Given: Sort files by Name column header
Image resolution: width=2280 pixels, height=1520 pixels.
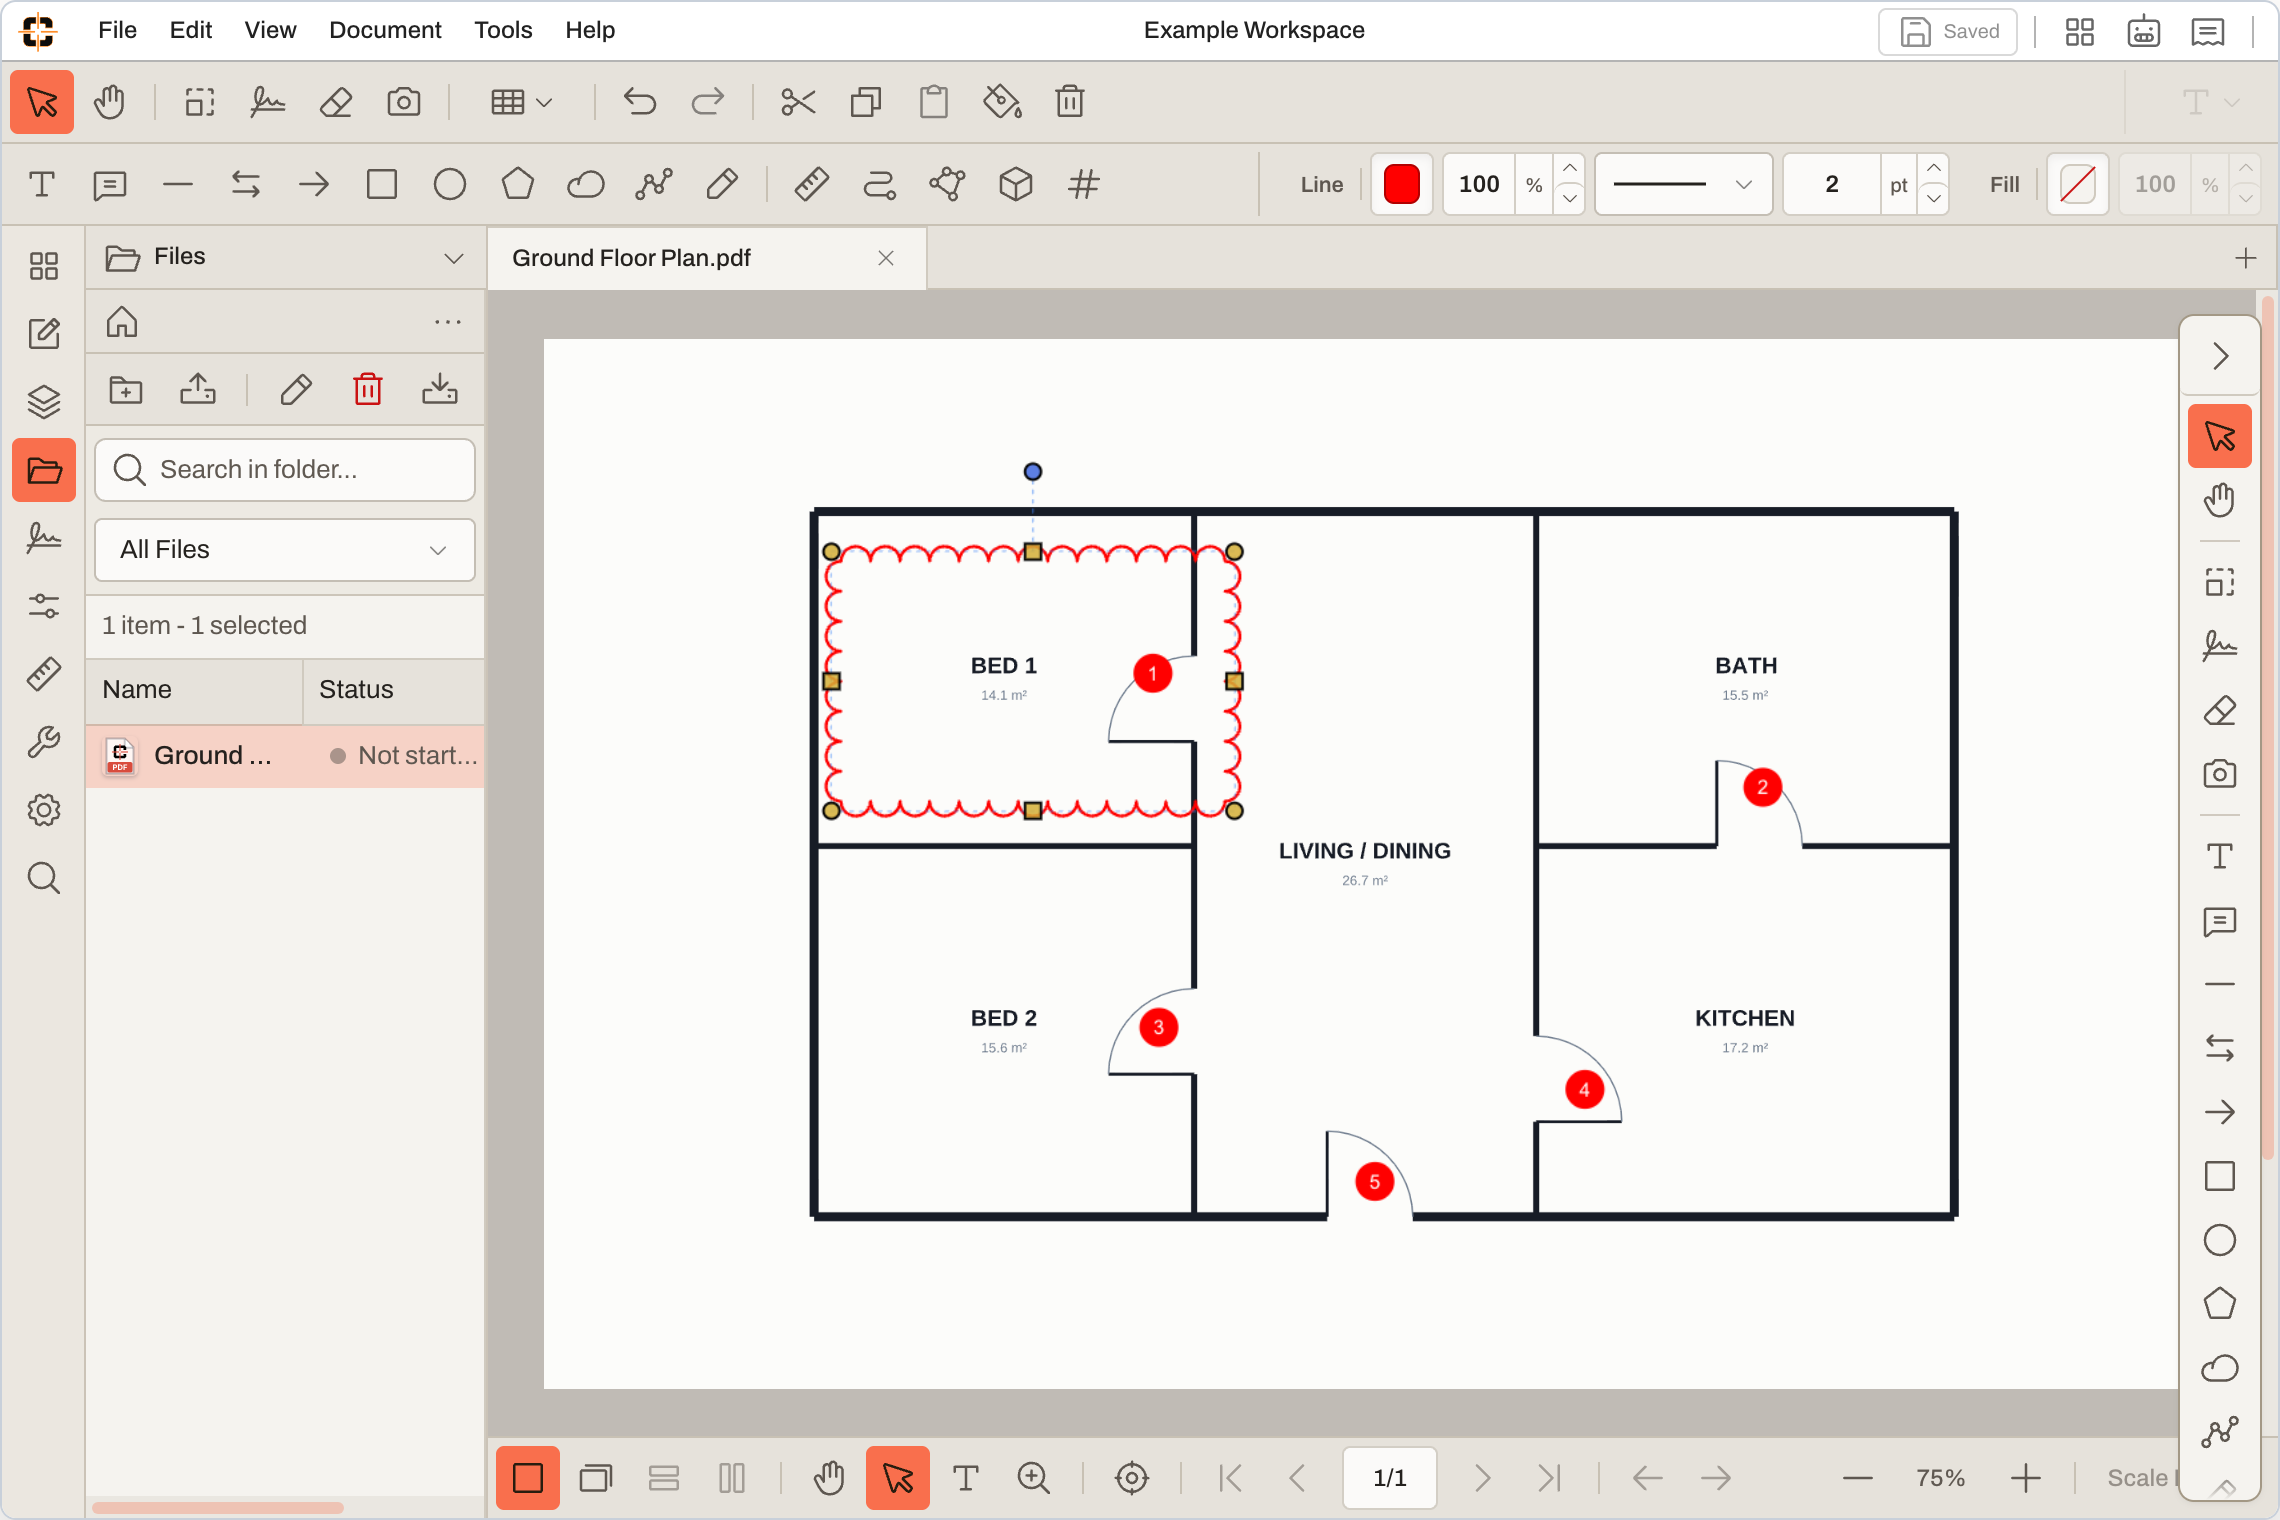Looking at the screenshot, I should [x=194, y=690].
